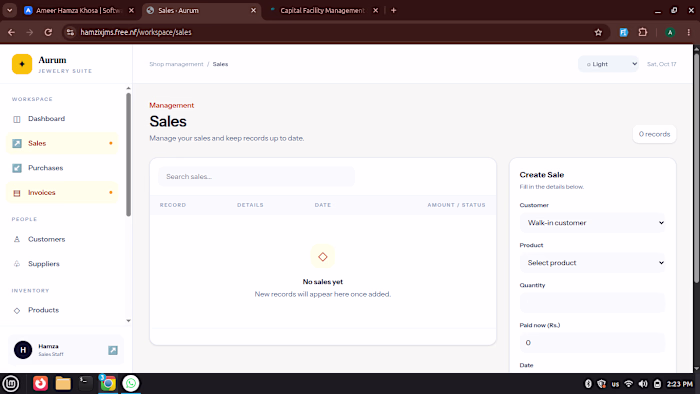Close the Ameer Hamza Khosa tab
This screenshot has width=700, height=394.
pos(131,10)
